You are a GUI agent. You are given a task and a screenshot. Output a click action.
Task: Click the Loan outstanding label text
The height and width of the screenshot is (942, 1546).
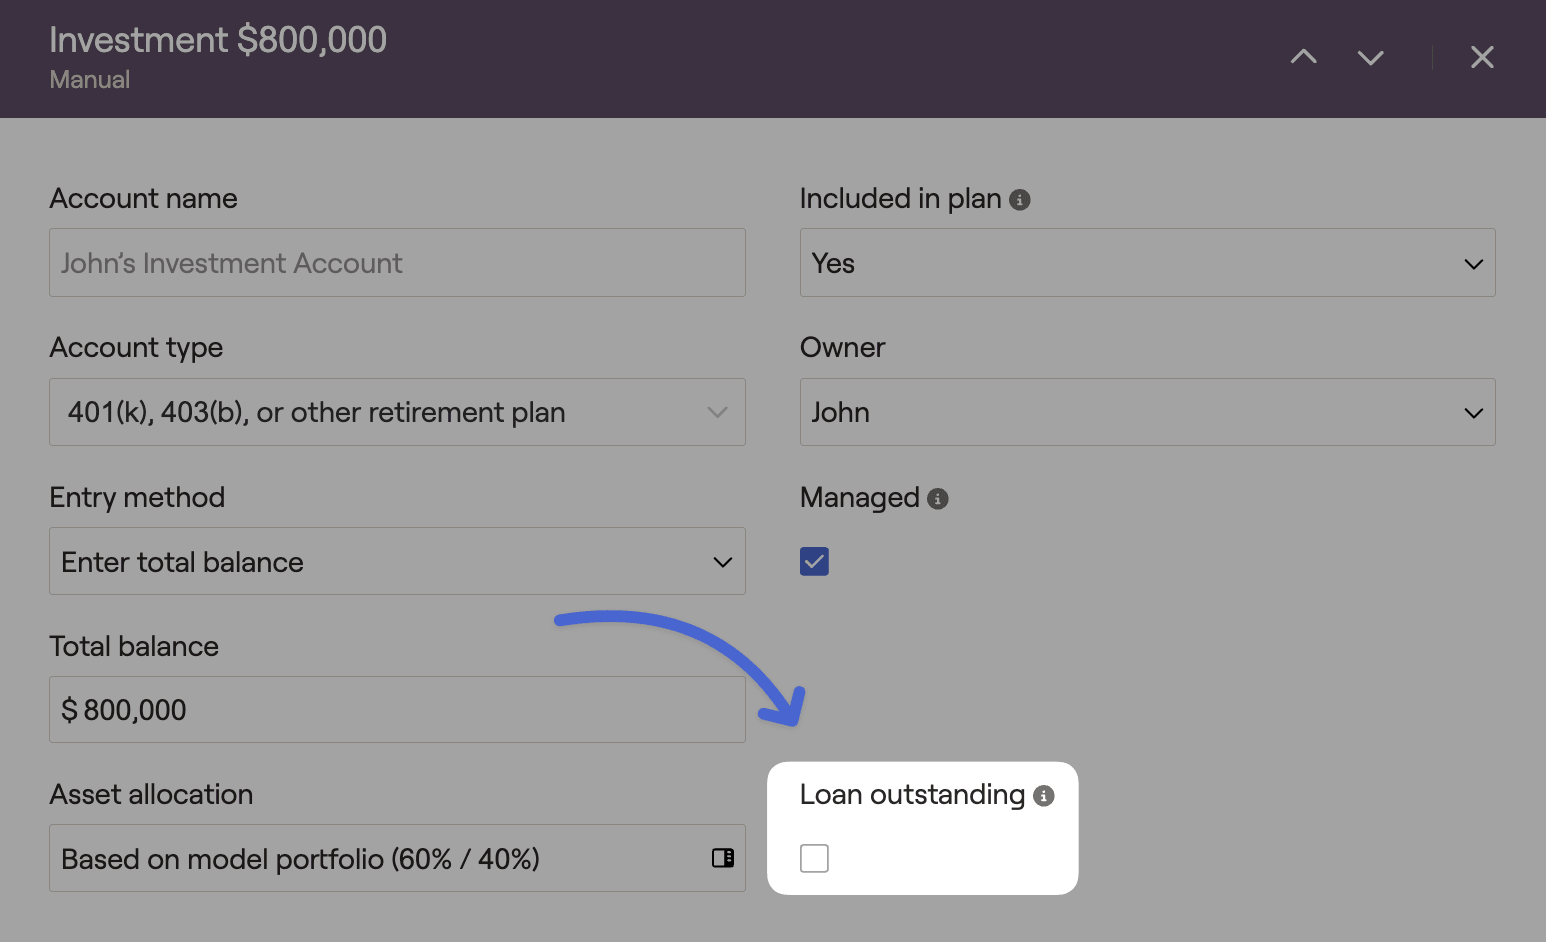912,795
